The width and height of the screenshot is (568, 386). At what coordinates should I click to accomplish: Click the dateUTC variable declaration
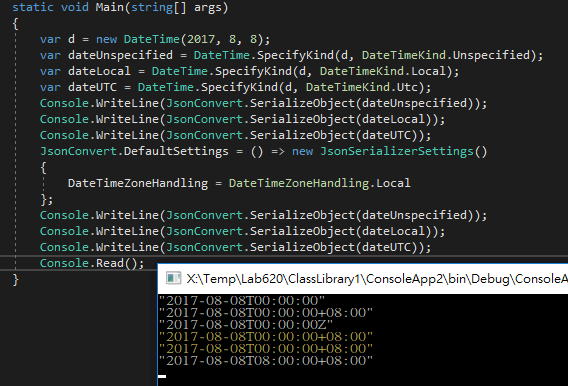pos(92,87)
